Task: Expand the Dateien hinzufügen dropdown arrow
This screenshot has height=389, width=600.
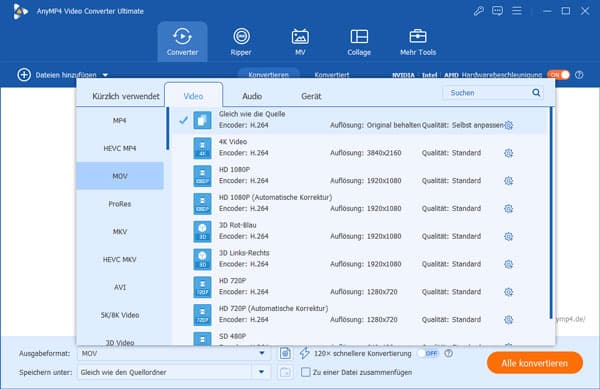Action: point(105,75)
